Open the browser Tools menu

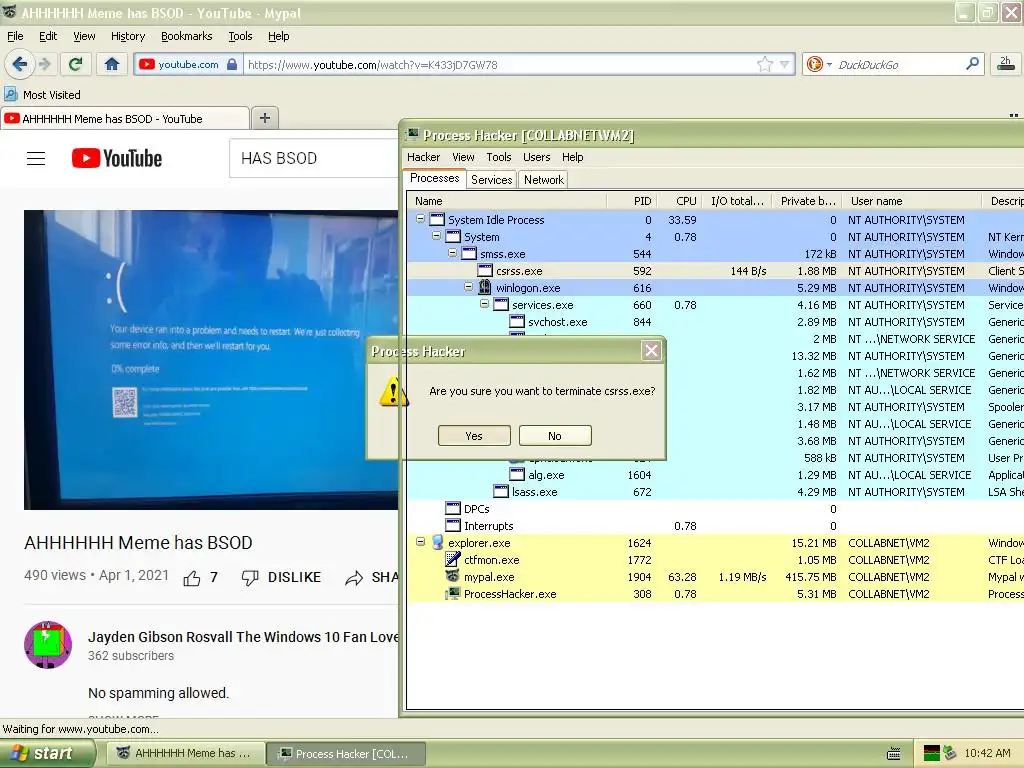coord(240,36)
